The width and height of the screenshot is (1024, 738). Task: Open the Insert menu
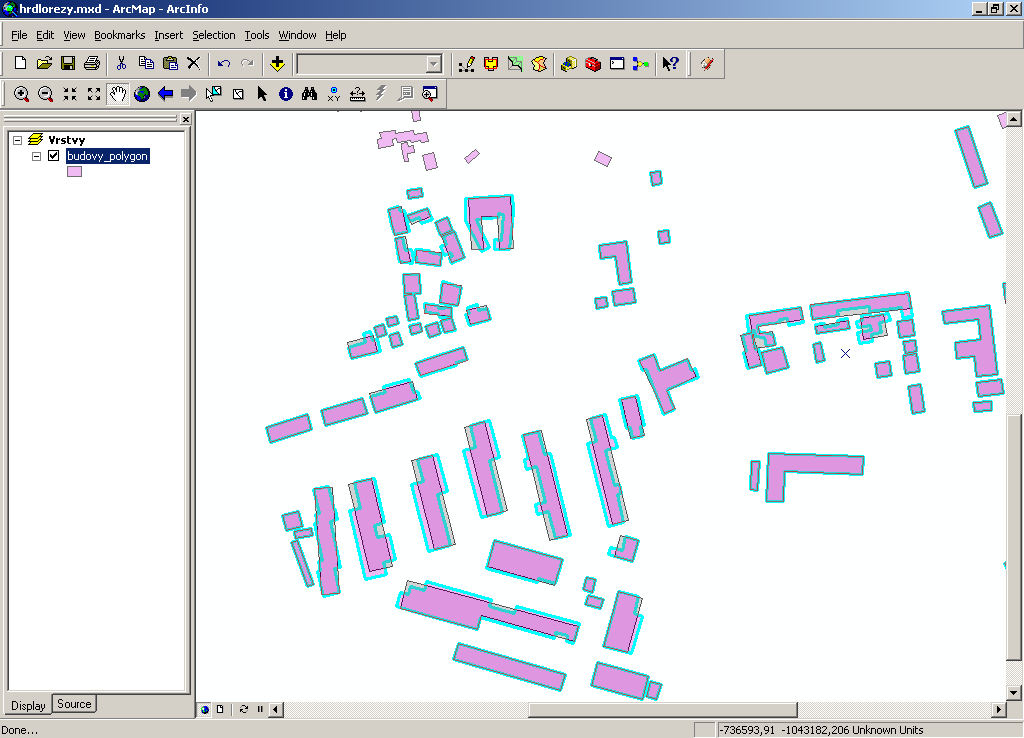coord(168,35)
